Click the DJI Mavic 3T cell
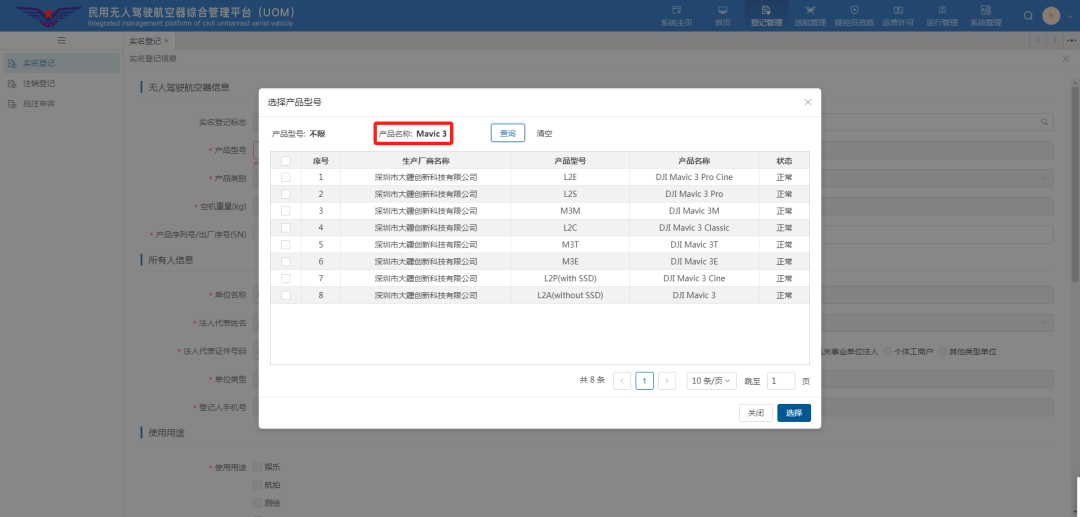Image resolution: width=1080 pixels, height=517 pixels. (x=694, y=244)
